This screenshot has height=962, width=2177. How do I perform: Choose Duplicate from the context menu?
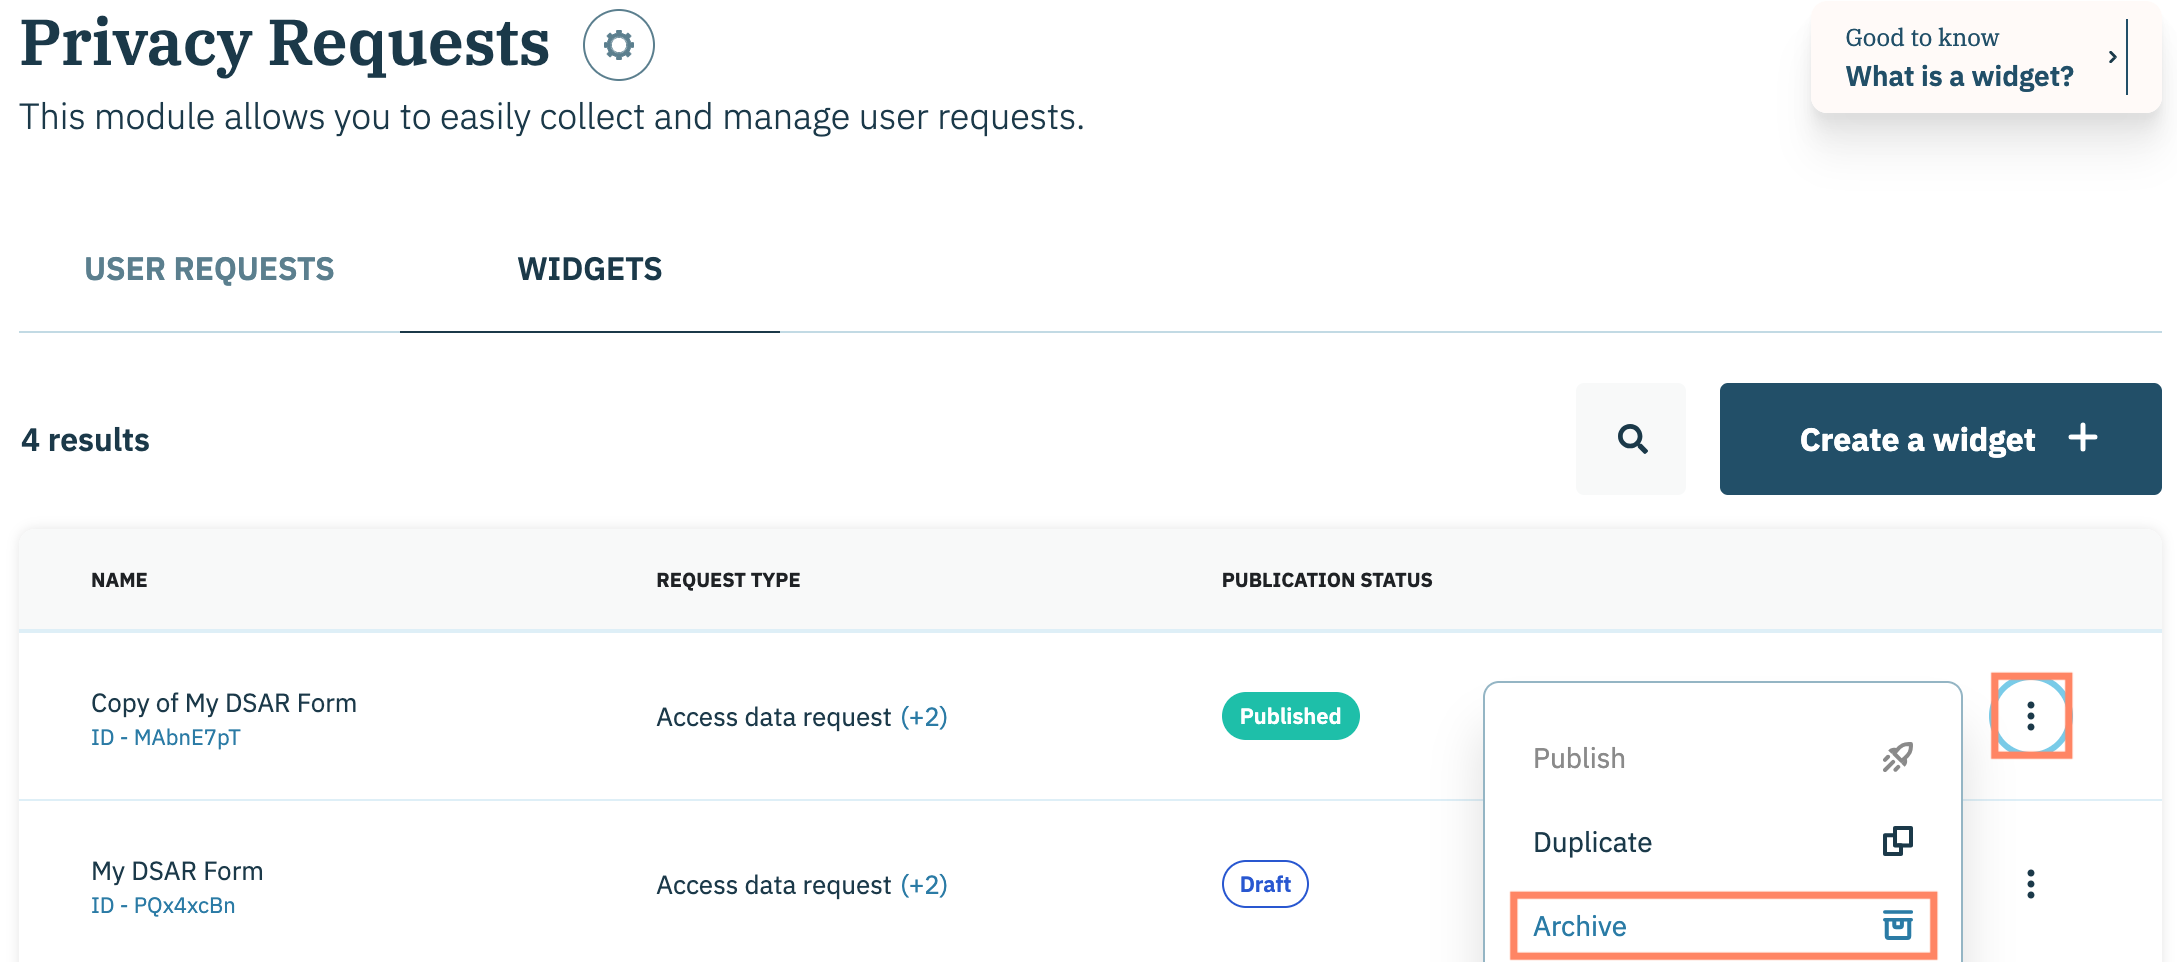pos(1592,842)
